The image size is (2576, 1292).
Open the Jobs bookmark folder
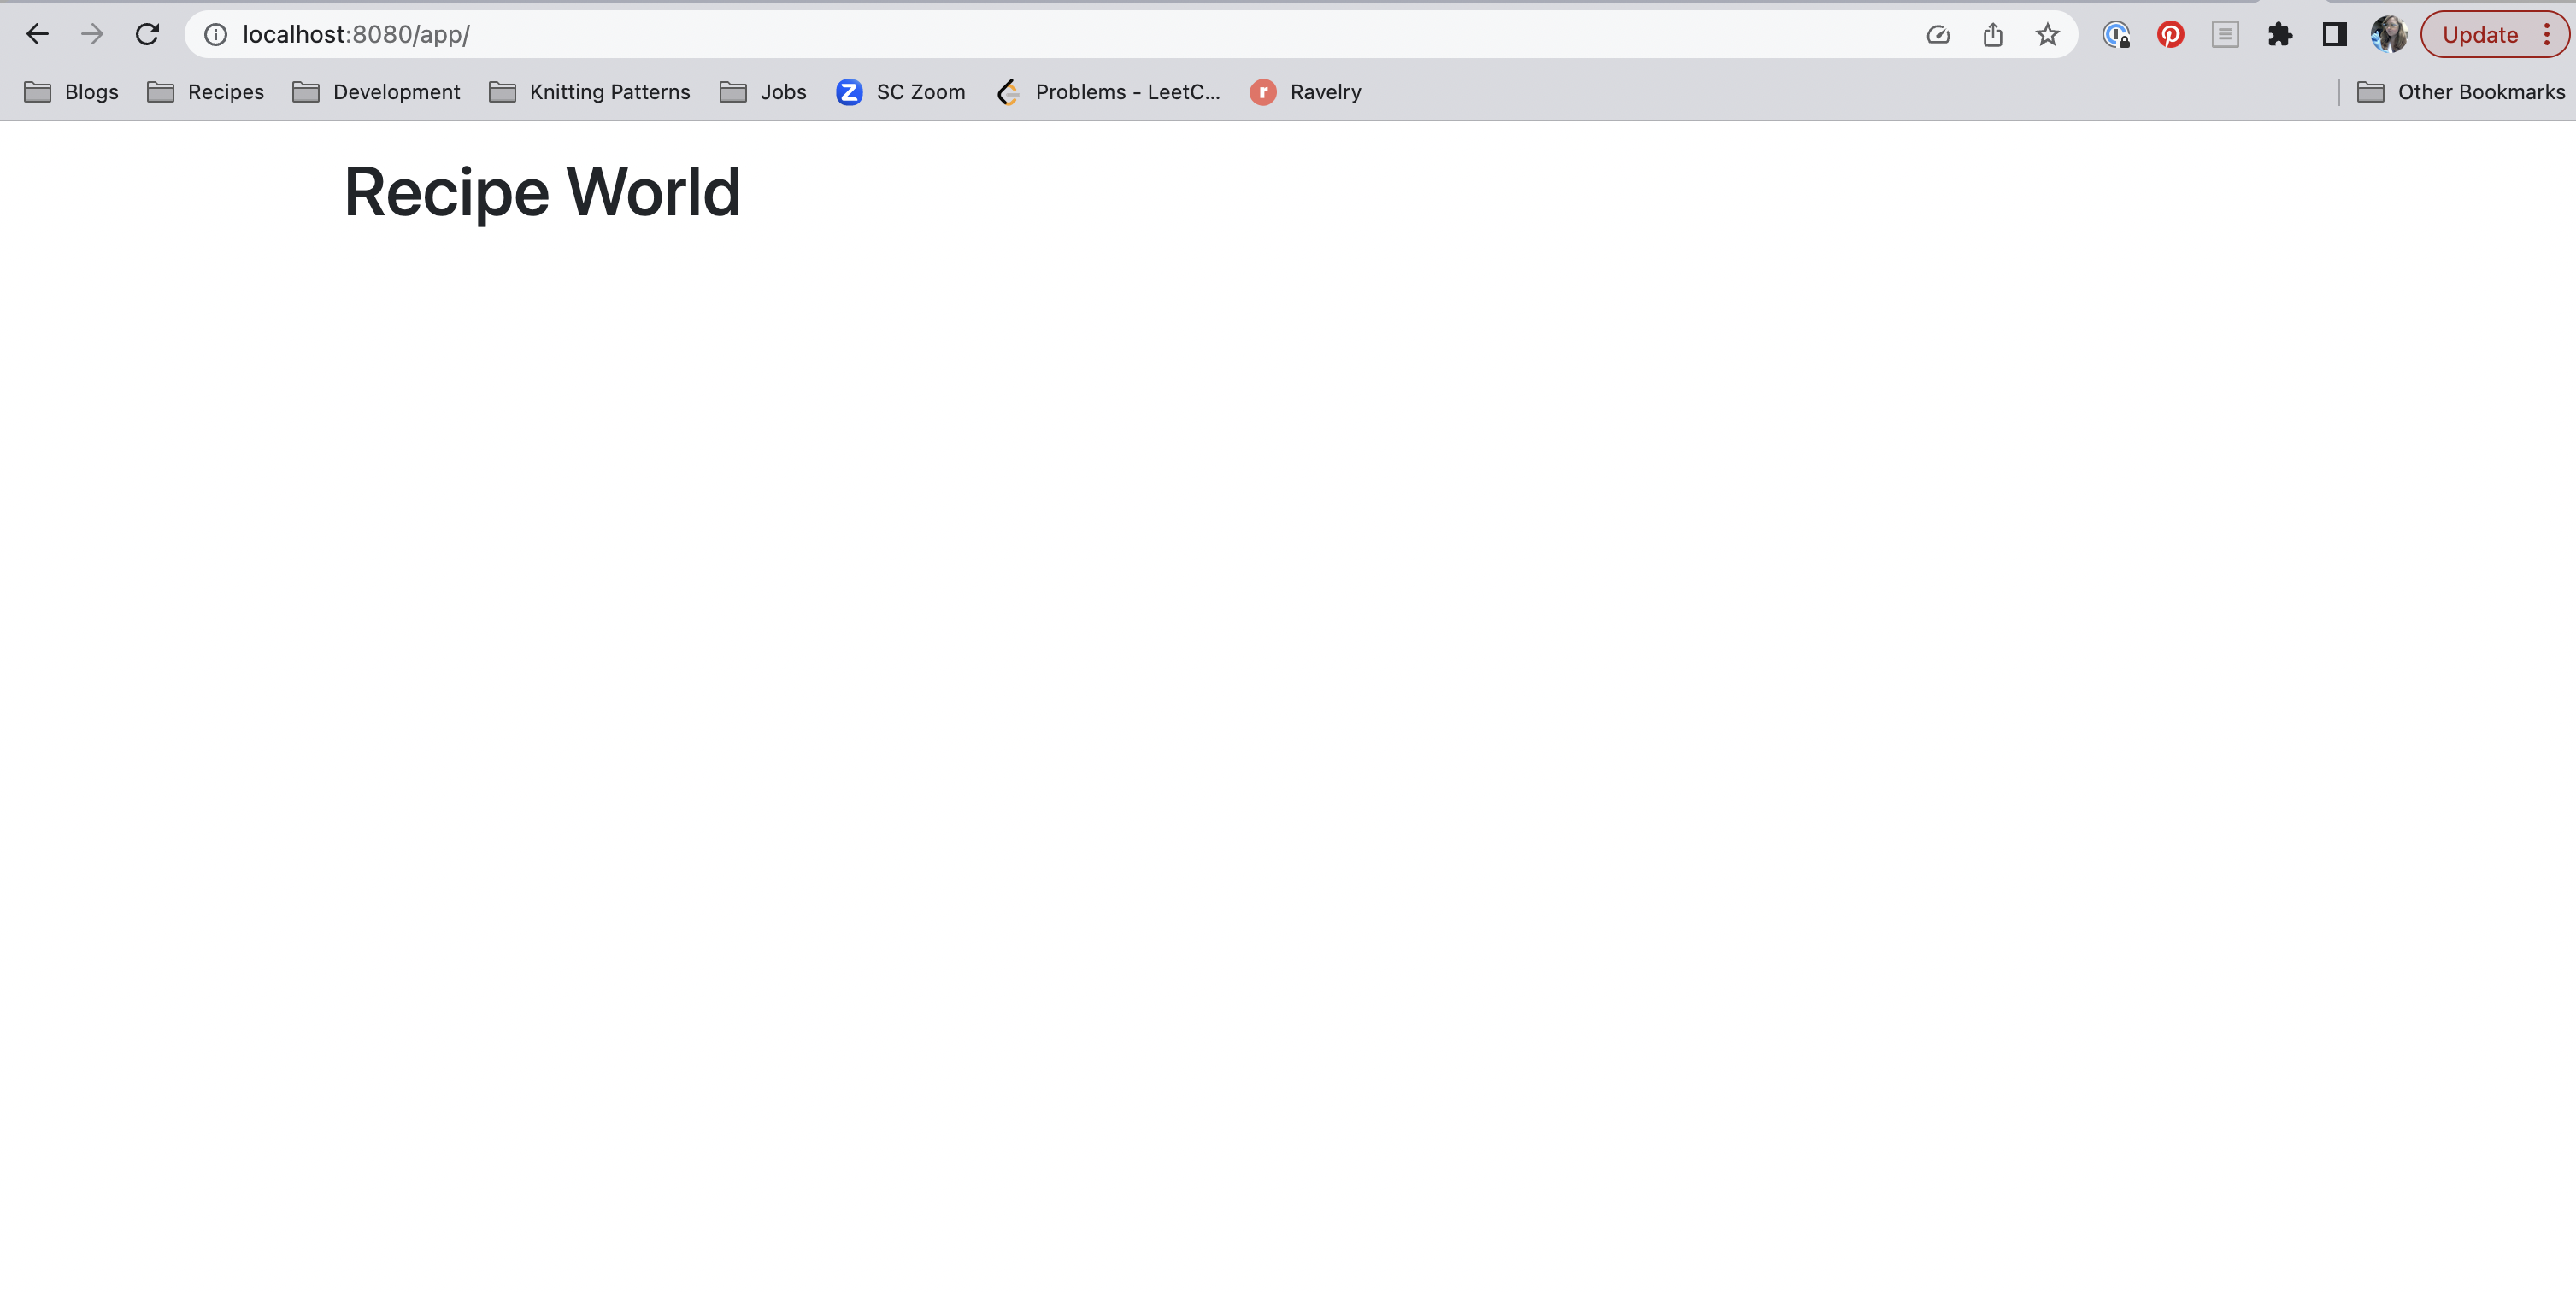coord(762,92)
